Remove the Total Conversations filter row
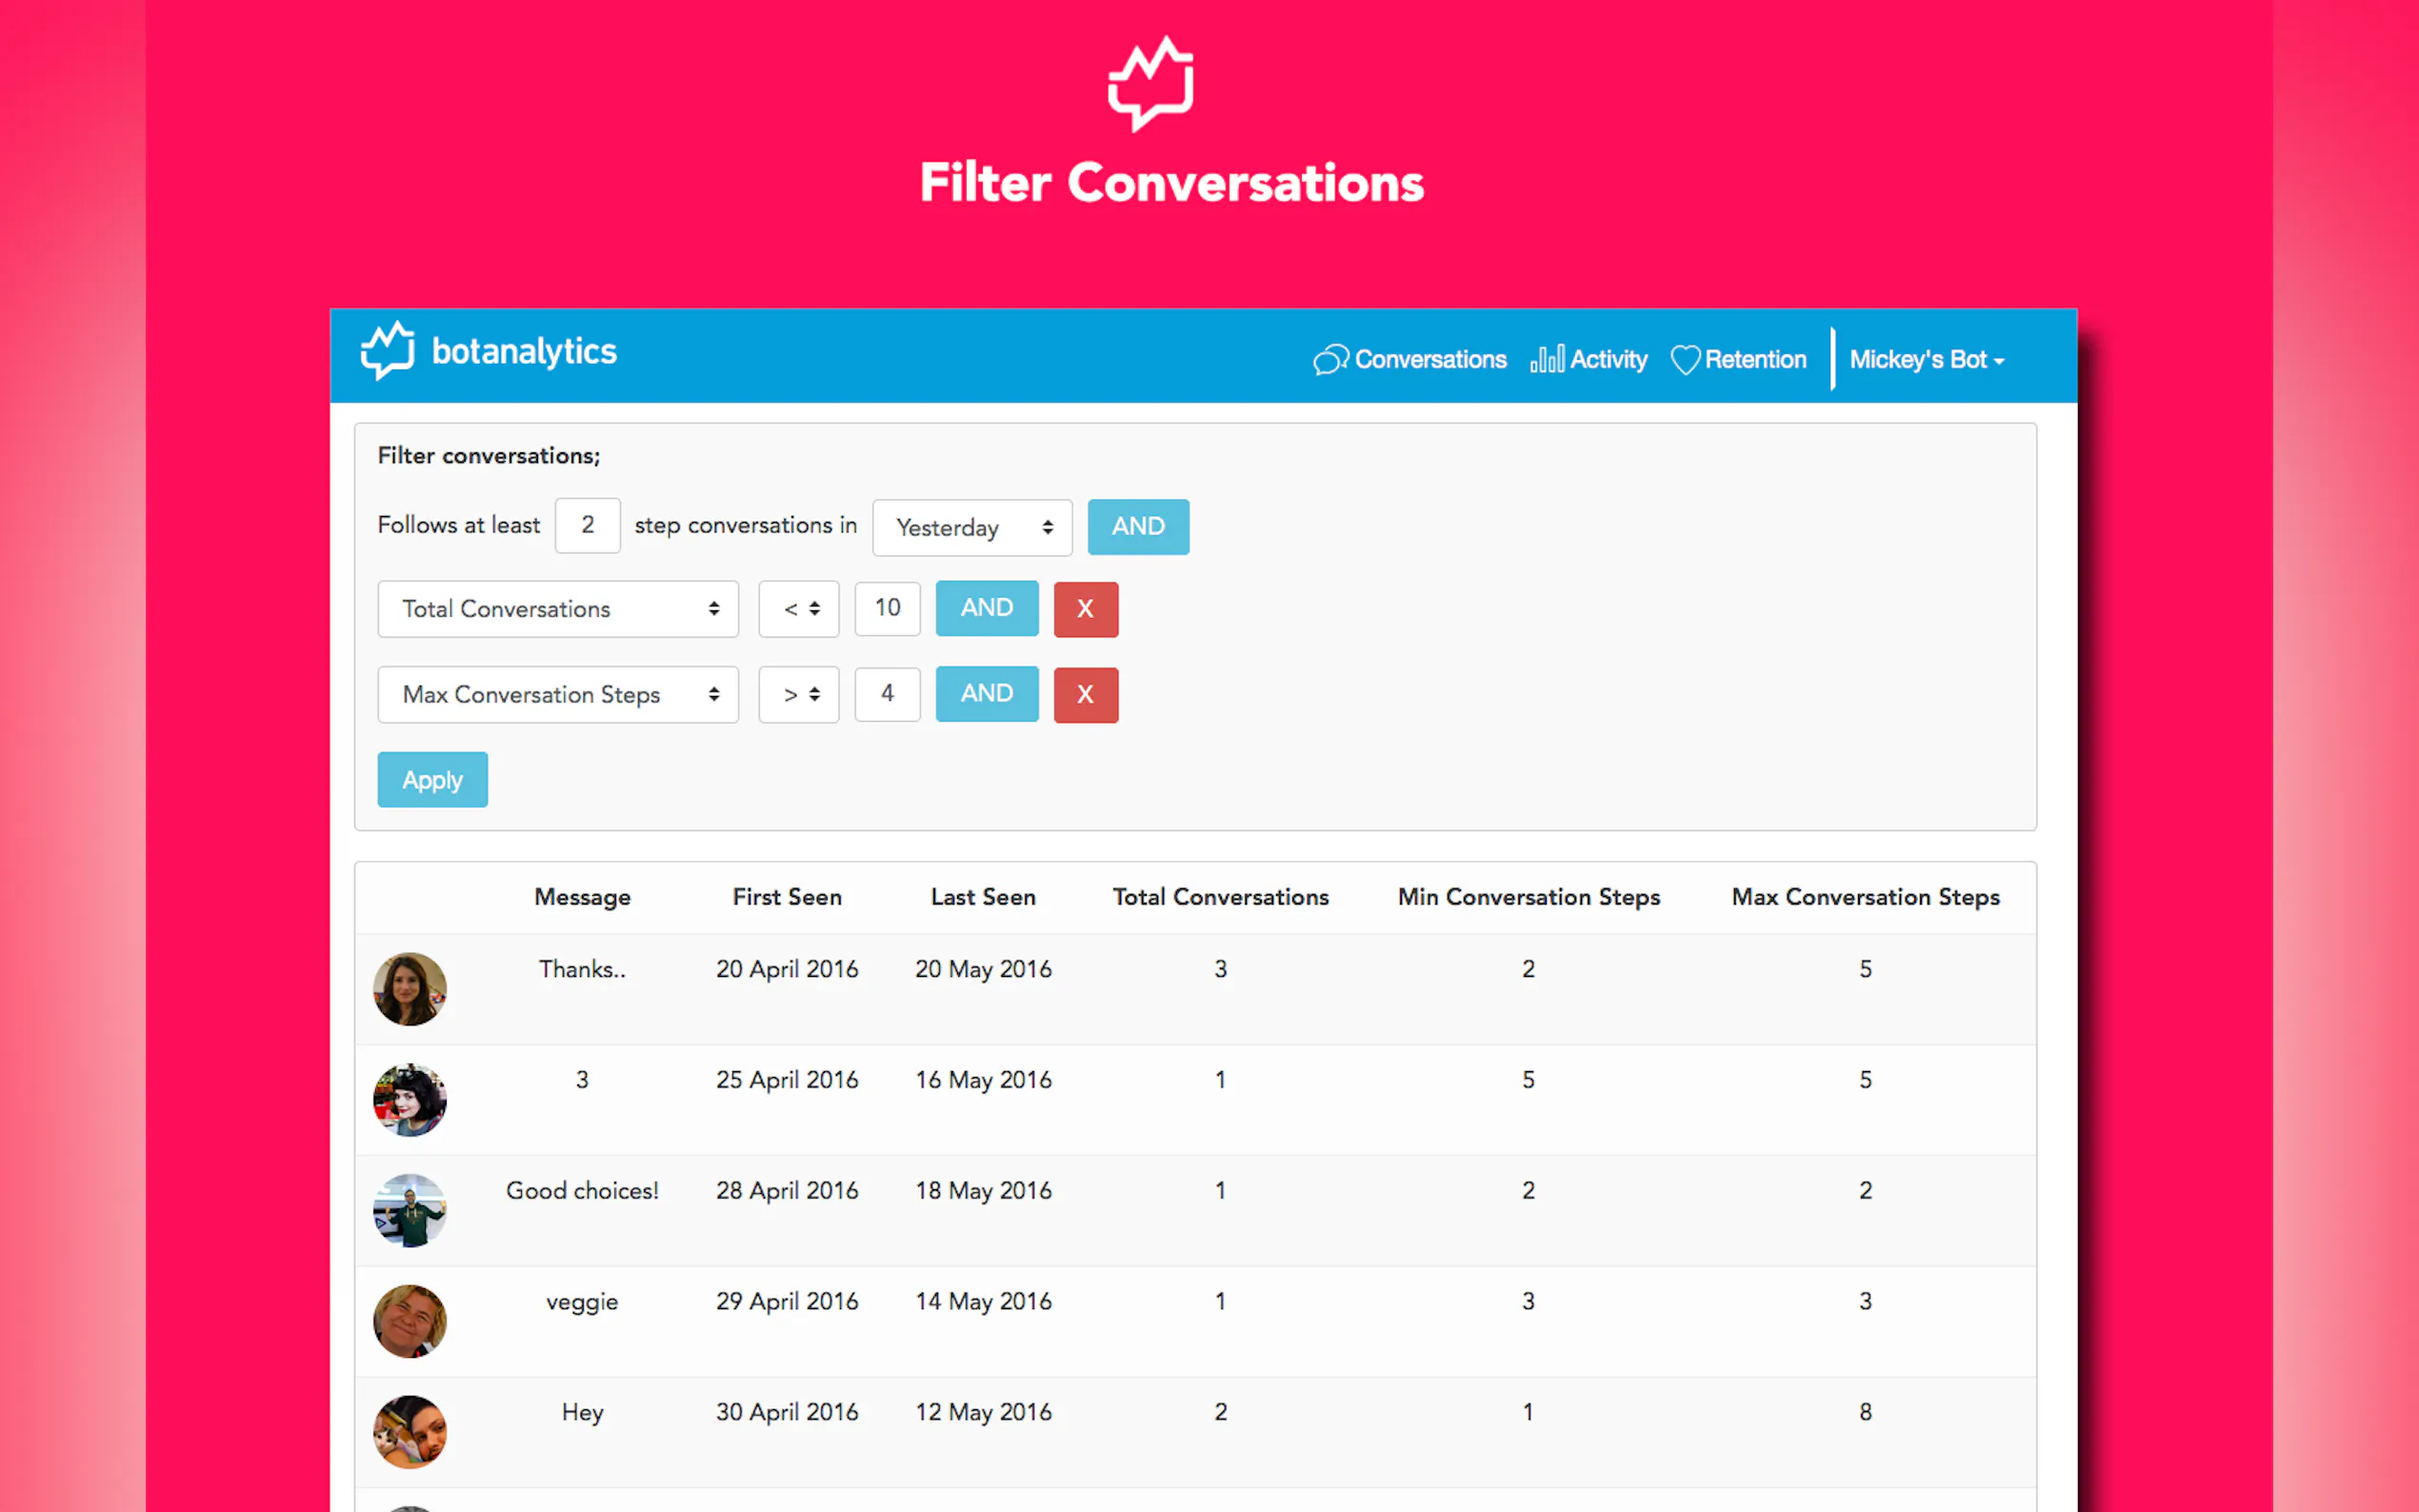Viewport: 2419px width, 1512px height. (1085, 609)
